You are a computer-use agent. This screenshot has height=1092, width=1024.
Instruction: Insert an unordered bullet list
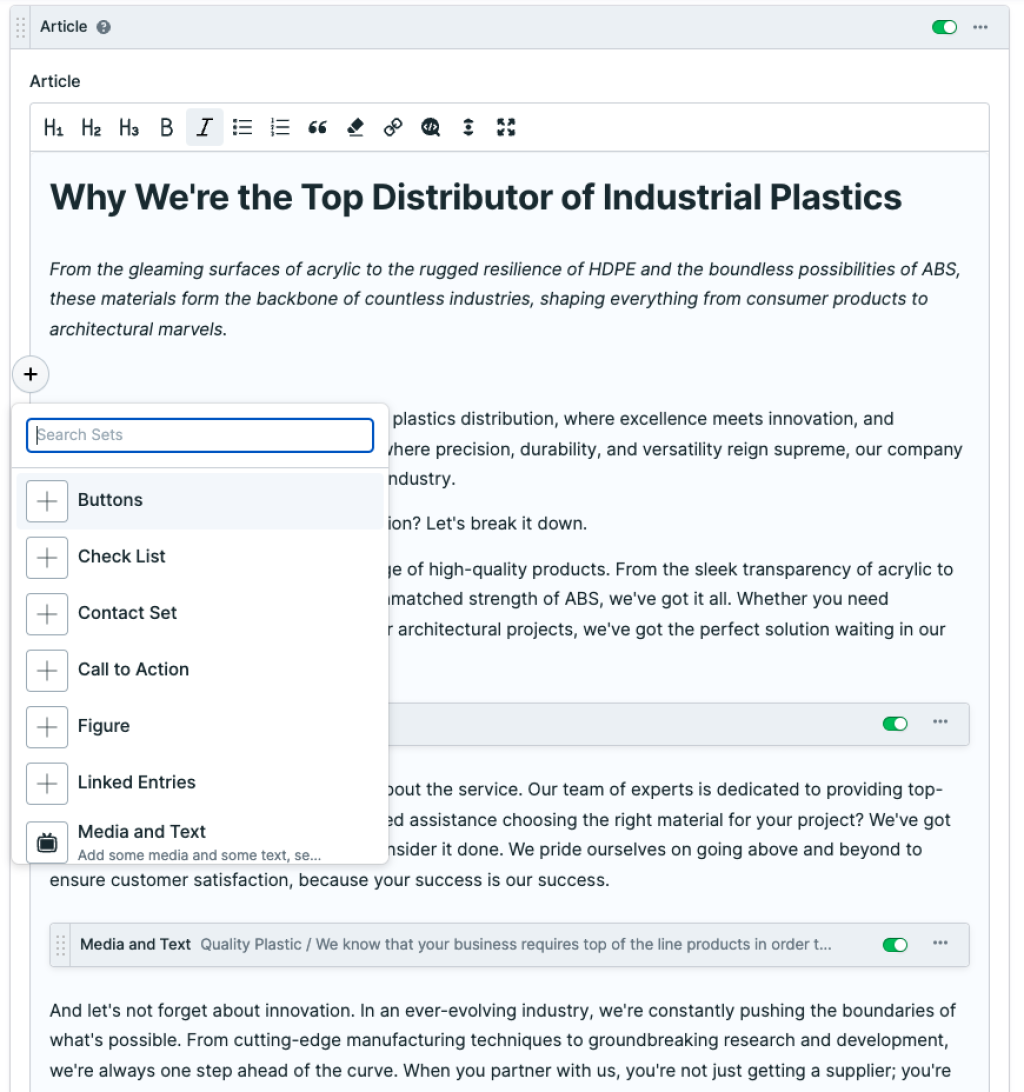pyautogui.click(x=242, y=127)
